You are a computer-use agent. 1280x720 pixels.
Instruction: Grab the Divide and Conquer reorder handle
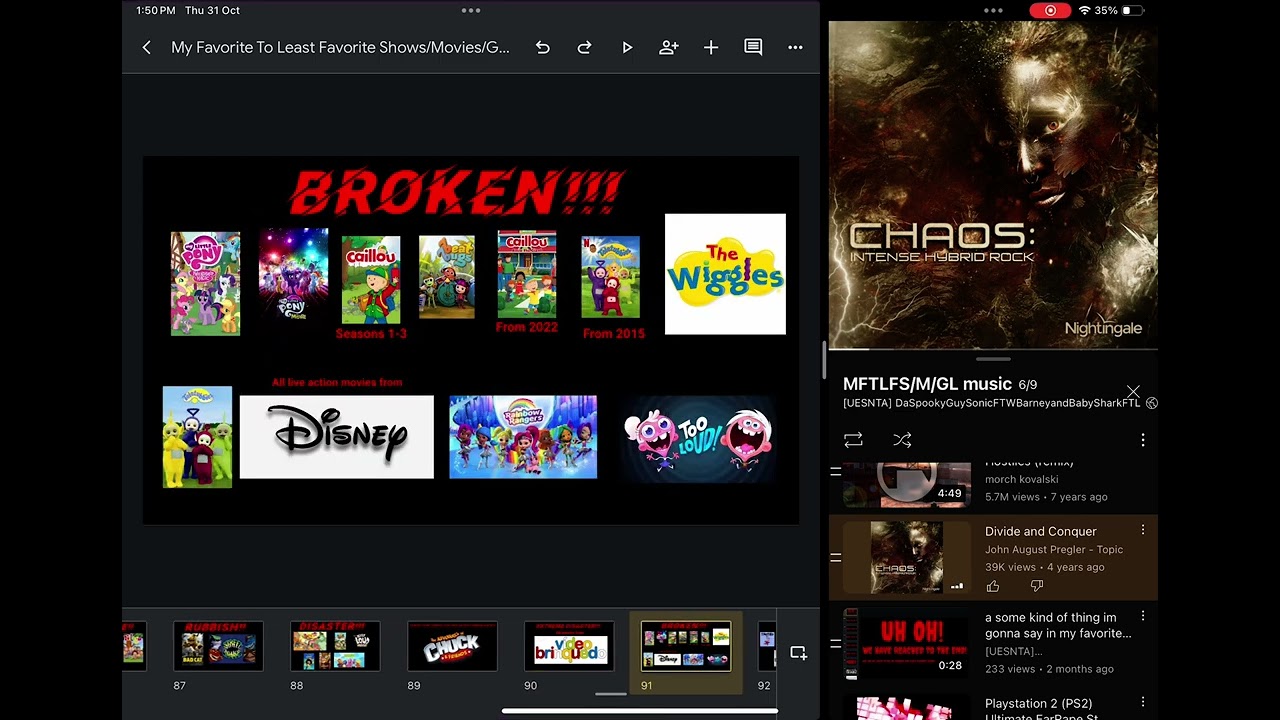pyautogui.click(x=835, y=558)
